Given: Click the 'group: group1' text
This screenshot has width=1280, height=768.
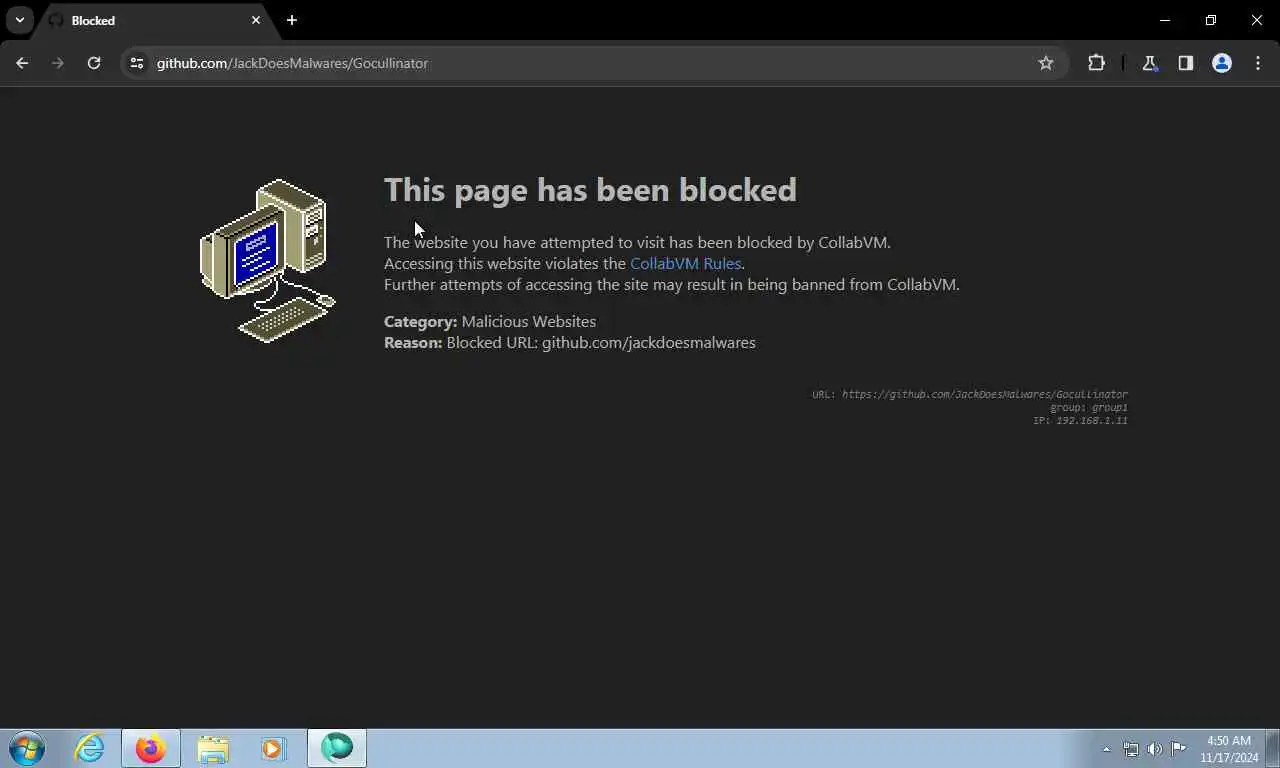Looking at the screenshot, I should point(1089,407).
